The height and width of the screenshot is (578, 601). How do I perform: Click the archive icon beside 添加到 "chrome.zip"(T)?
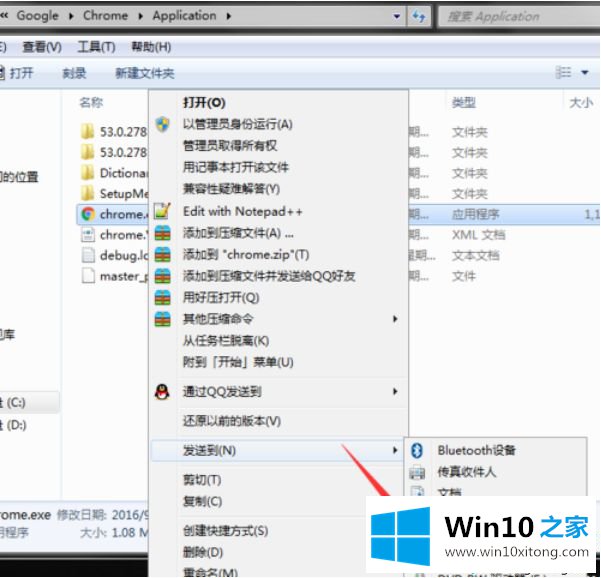point(162,255)
